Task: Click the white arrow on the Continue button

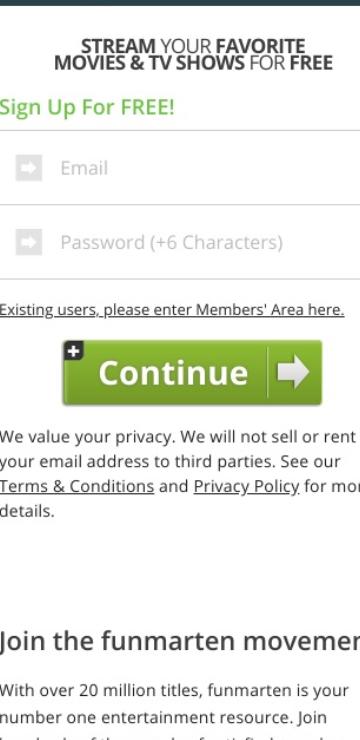Action: click(293, 372)
